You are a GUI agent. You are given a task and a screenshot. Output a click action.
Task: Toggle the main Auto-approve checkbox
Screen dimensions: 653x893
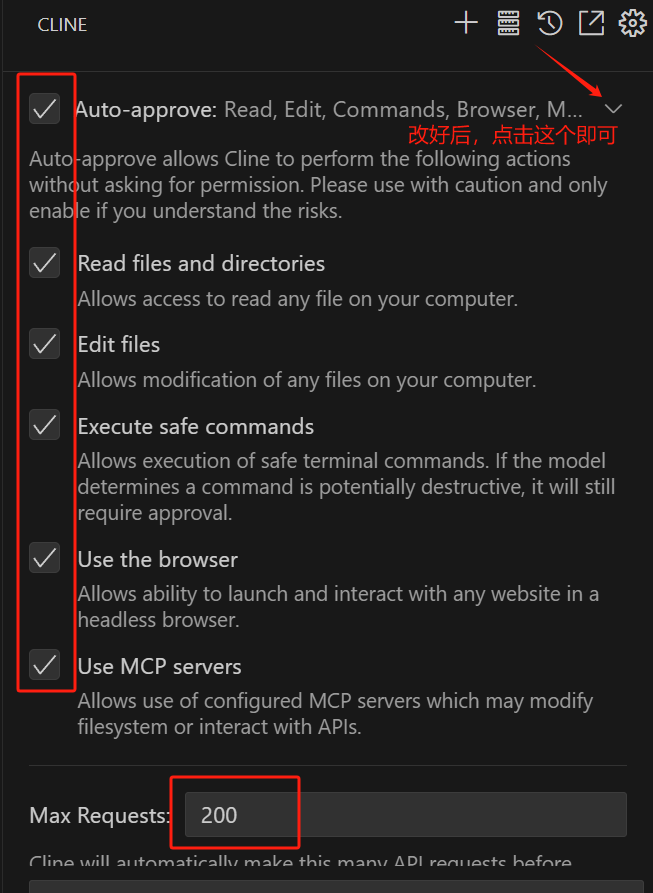[x=44, y=108]
